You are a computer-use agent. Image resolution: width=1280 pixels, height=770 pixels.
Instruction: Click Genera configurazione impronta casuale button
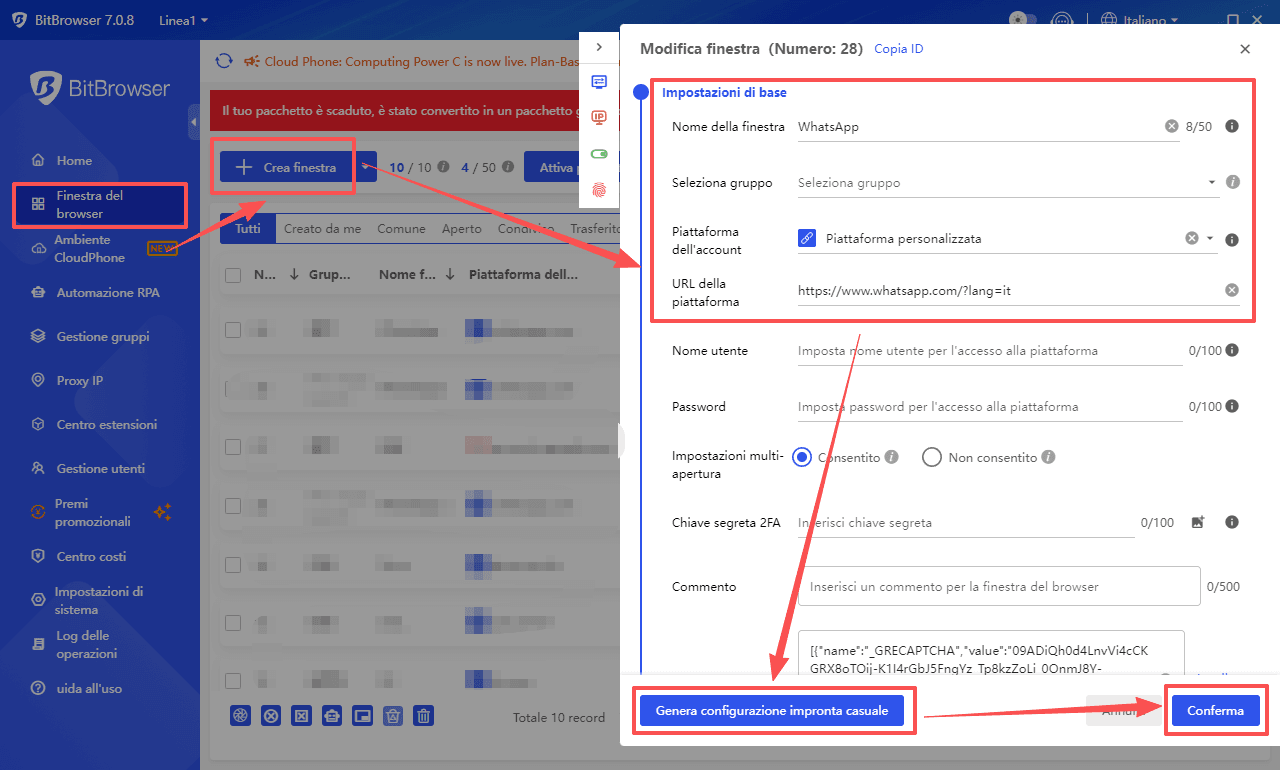click(771, 711)
